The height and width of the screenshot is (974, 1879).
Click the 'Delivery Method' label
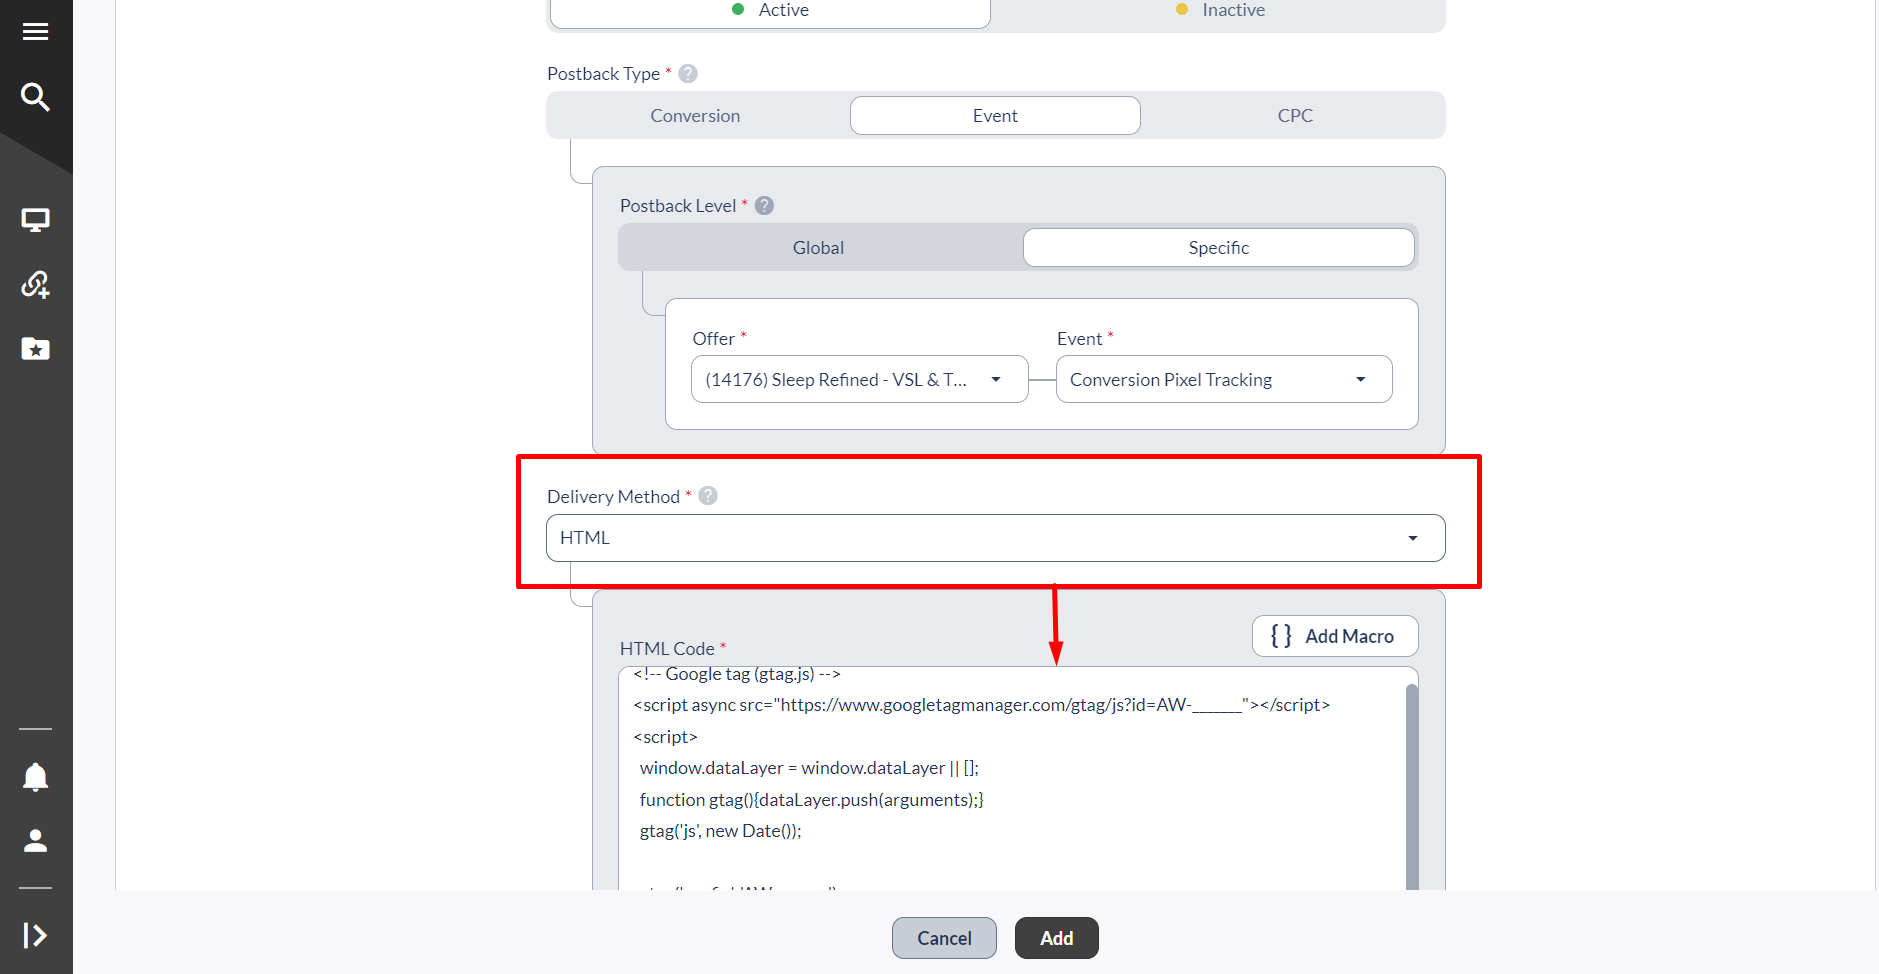[x=613, y=497]
